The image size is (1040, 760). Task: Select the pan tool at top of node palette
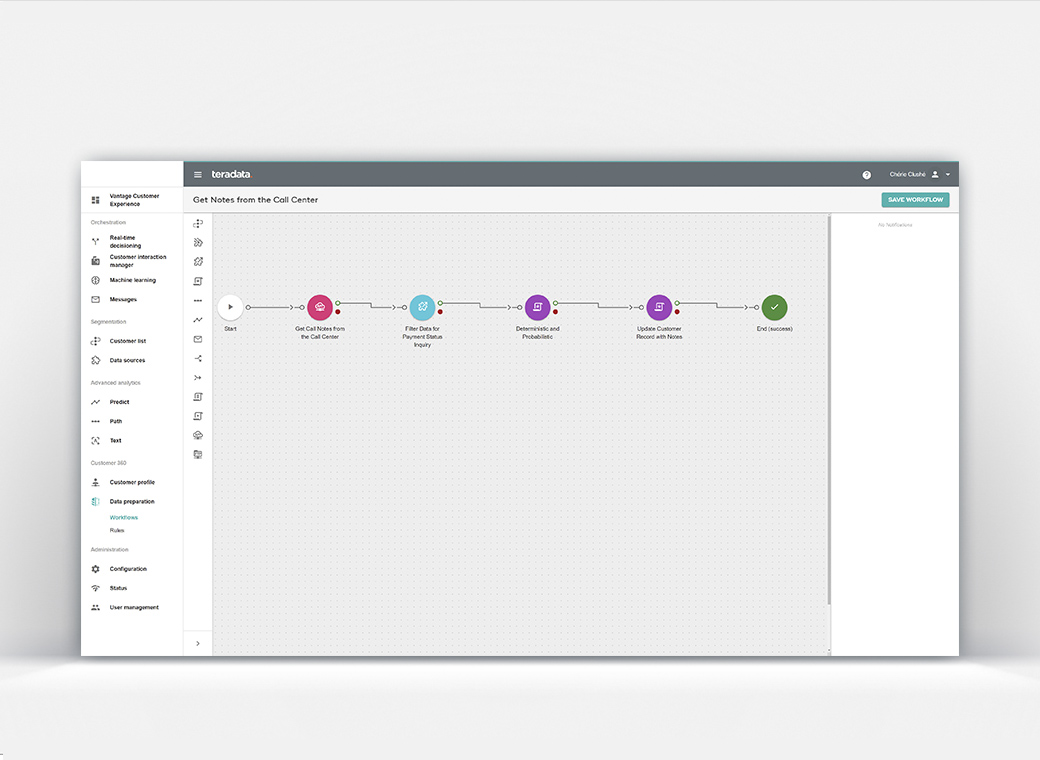(197, 223)
